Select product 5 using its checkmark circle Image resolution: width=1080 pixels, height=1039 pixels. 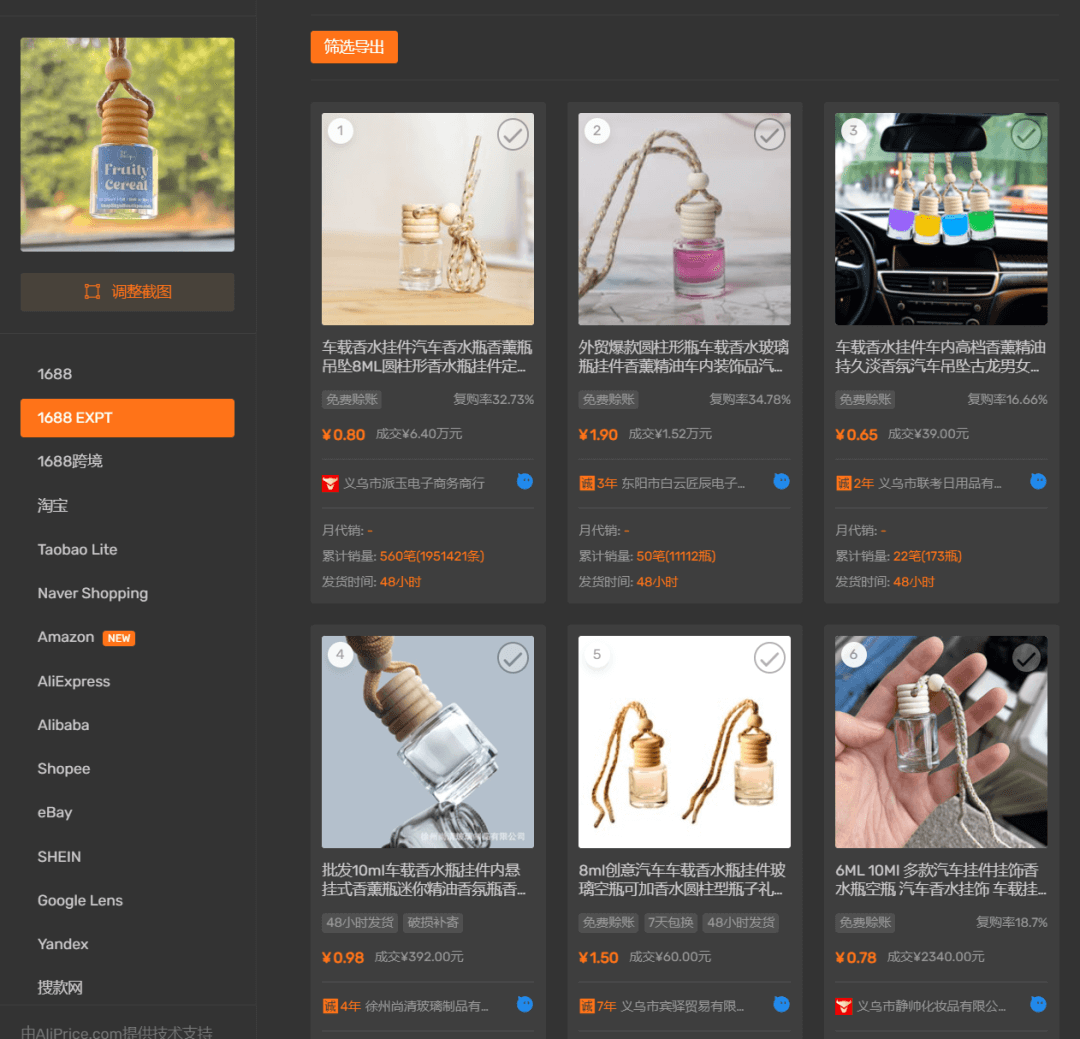pyautogui.click(x=769, y=658)
